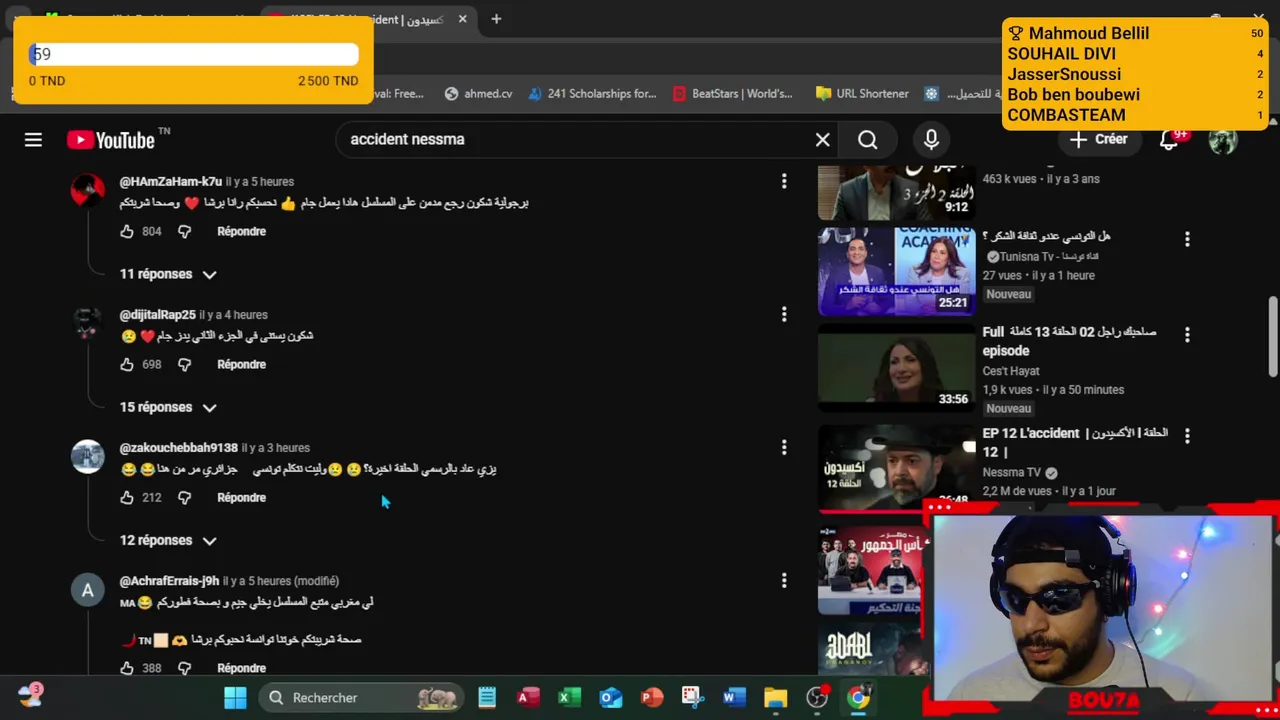The height and width of the screenshot is (720, 1280).
Task: Switch to Chrome in the taskbar
Action: [858, 698]
